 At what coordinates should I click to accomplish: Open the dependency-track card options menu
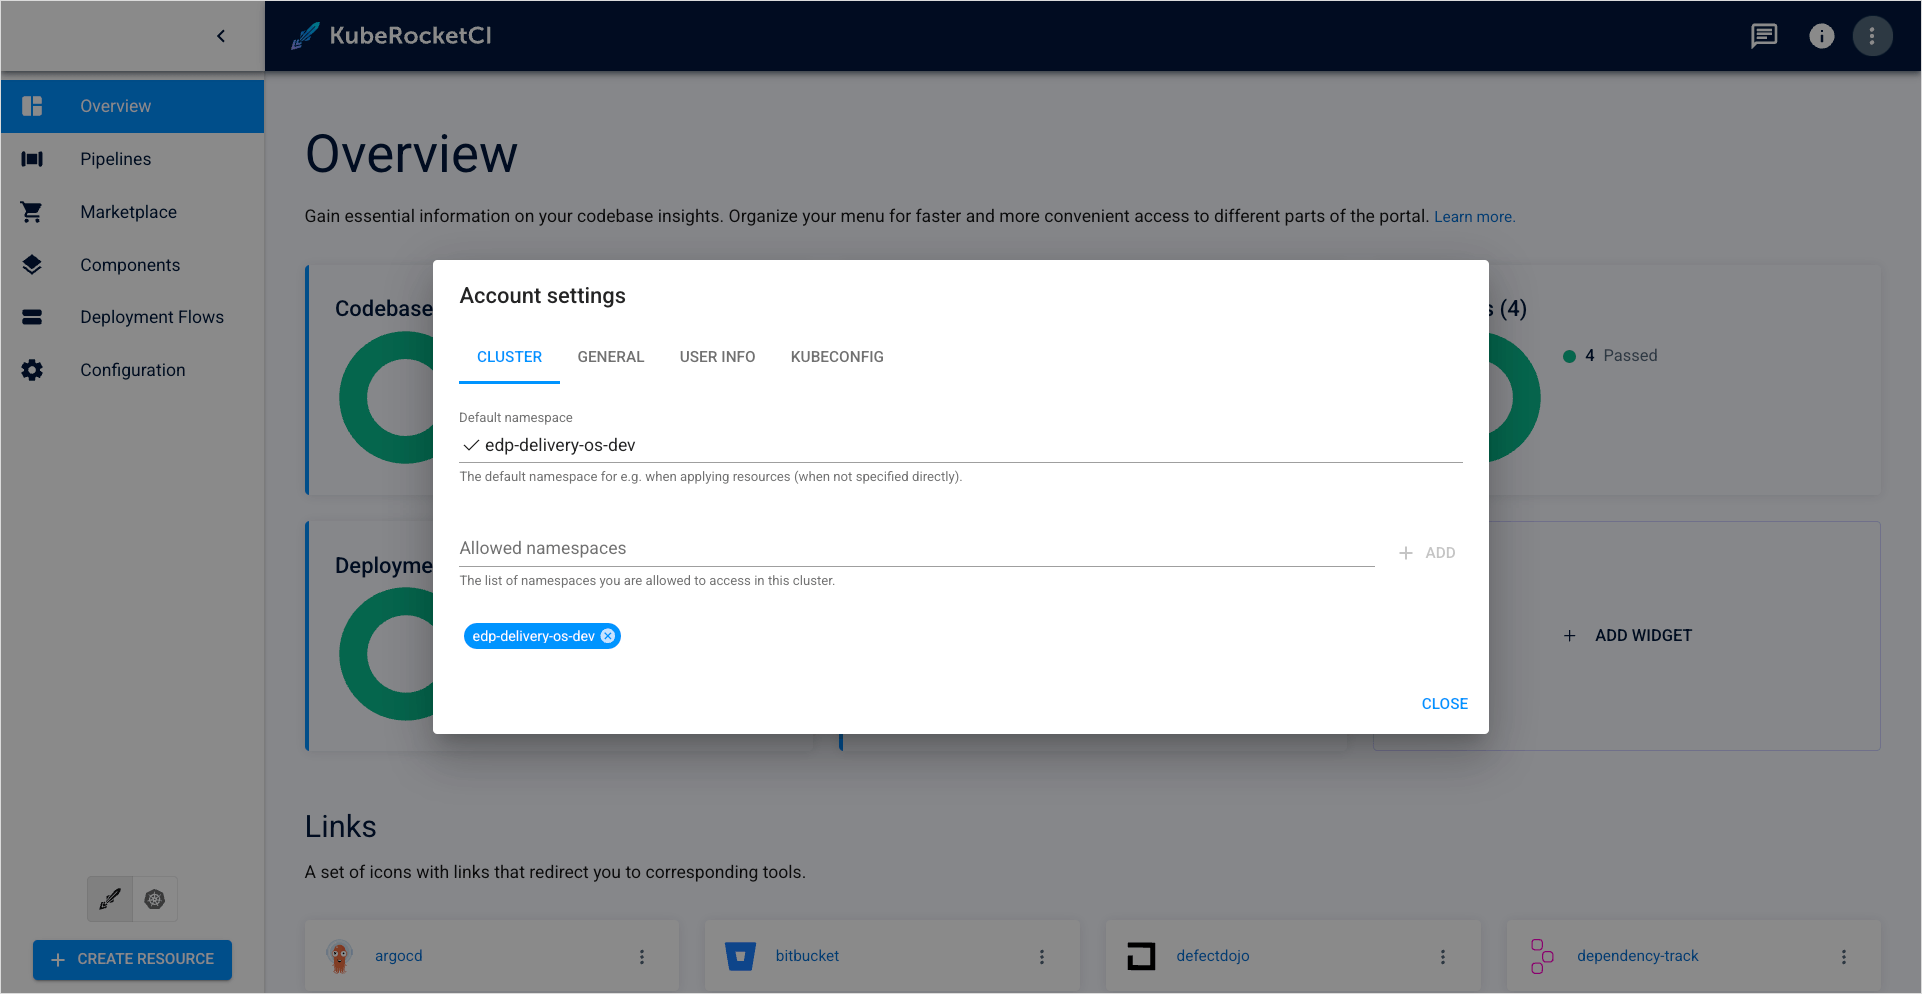point(1844,957)
